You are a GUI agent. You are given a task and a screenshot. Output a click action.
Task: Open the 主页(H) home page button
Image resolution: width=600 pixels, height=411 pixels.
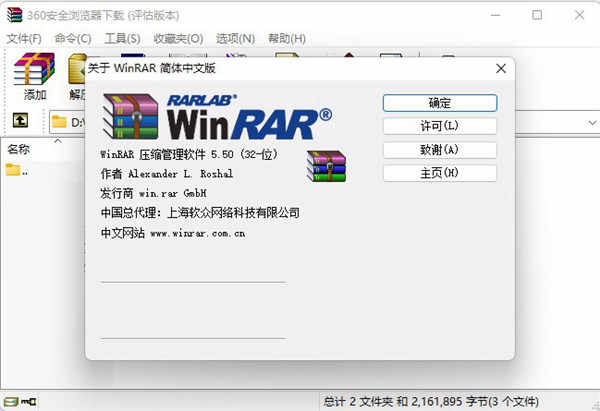[x=440, y=173]
